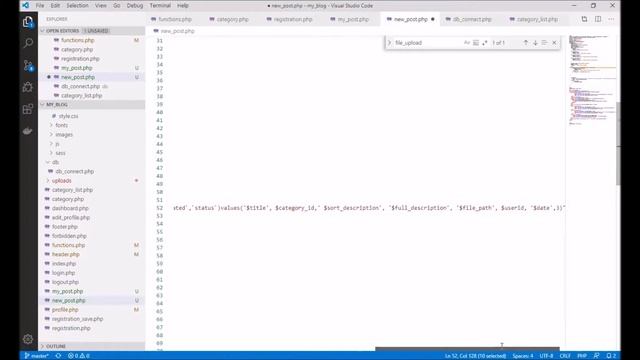This screenshot has height=360, width=640.
Task: Expand the images folder
Action: point(64,135)
